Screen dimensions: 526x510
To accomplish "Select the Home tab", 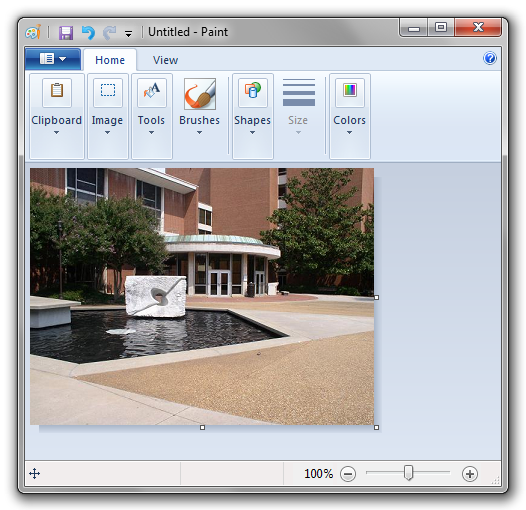I will pyautogui.click(x=110, y=60).
